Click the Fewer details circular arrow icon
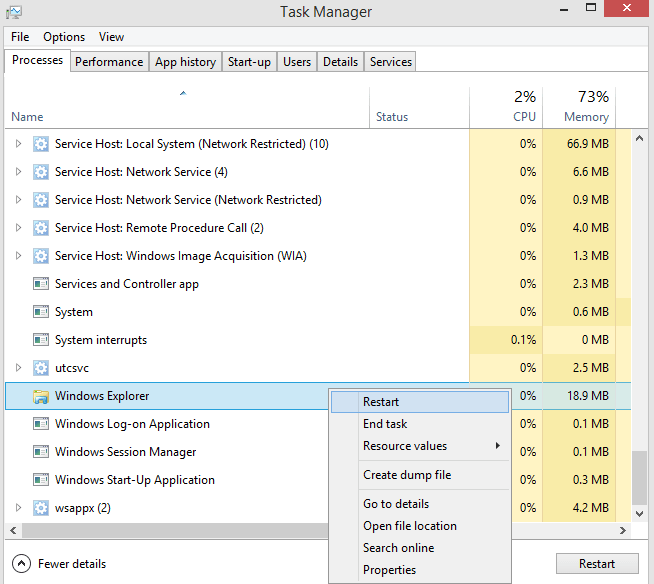Viewport: 654px width, 584px height. (21, 564)
